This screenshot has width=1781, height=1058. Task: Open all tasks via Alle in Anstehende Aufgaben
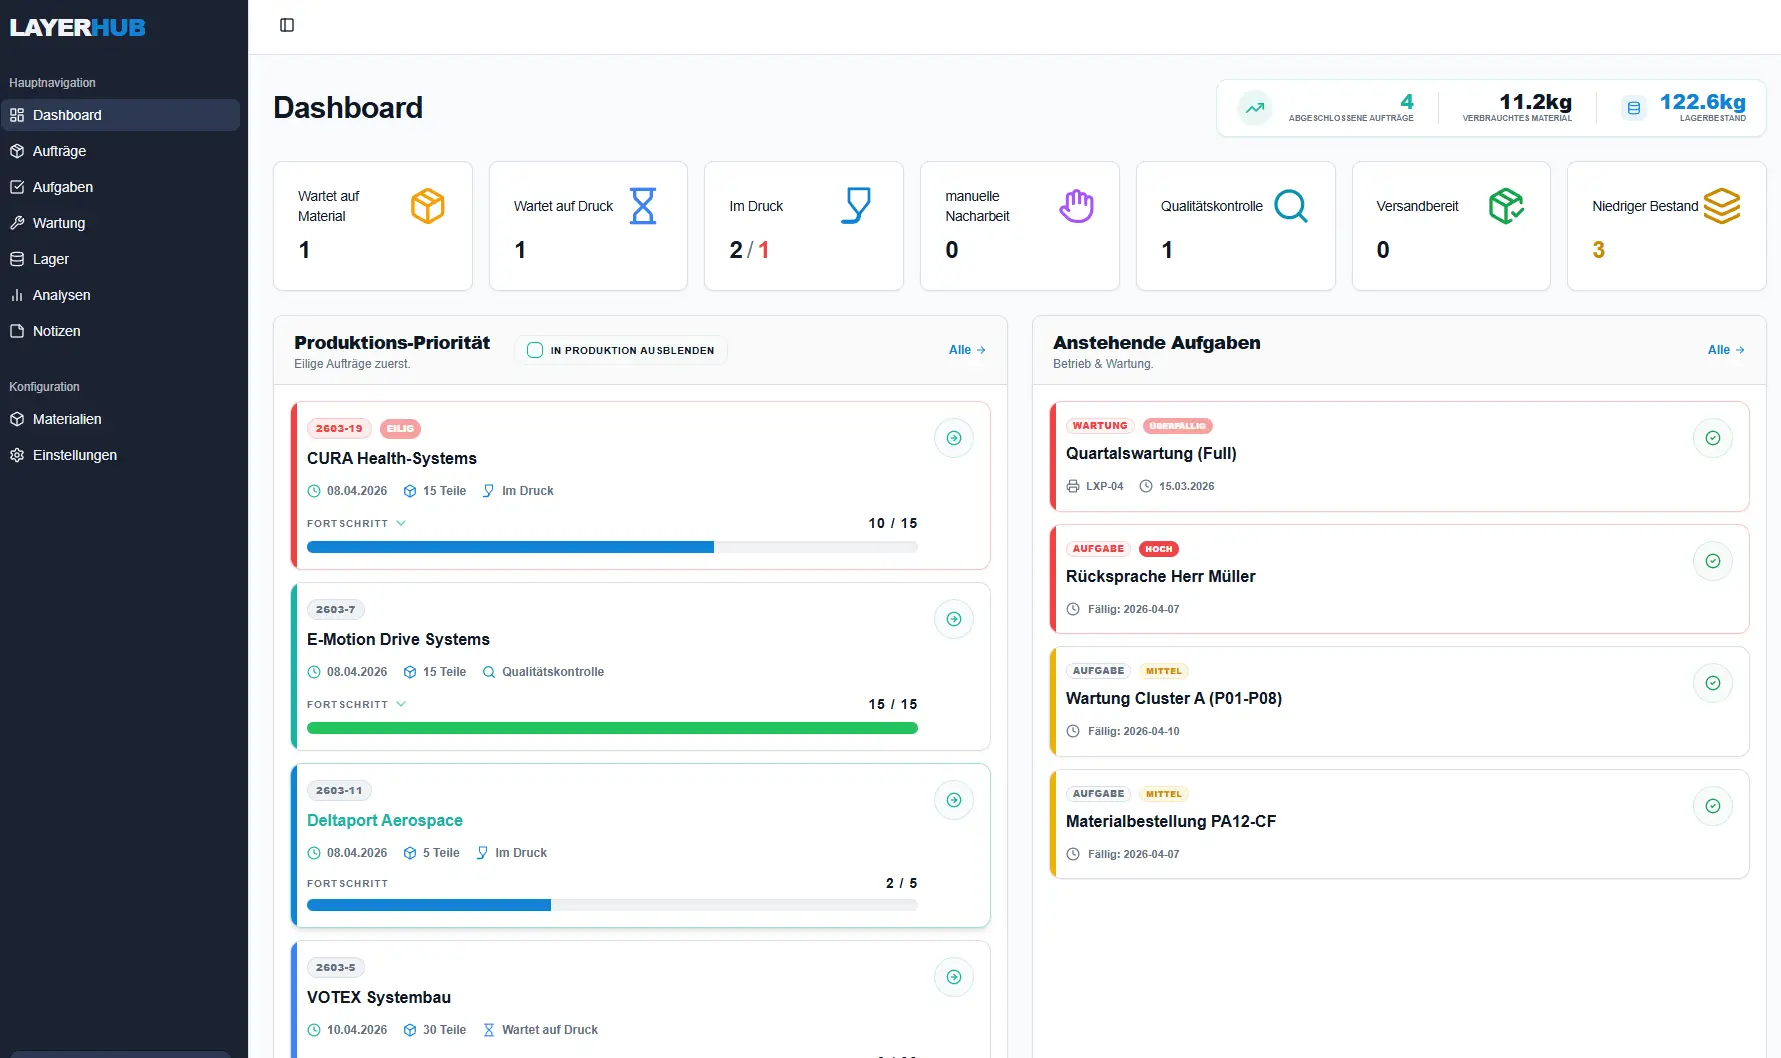(1726, 350)
